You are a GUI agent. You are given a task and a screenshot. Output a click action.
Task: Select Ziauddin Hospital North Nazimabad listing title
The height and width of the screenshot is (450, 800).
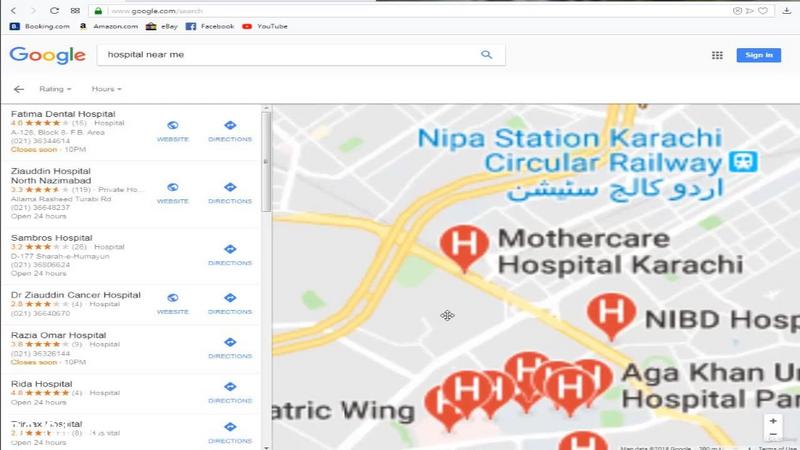[x=51, y=176]
